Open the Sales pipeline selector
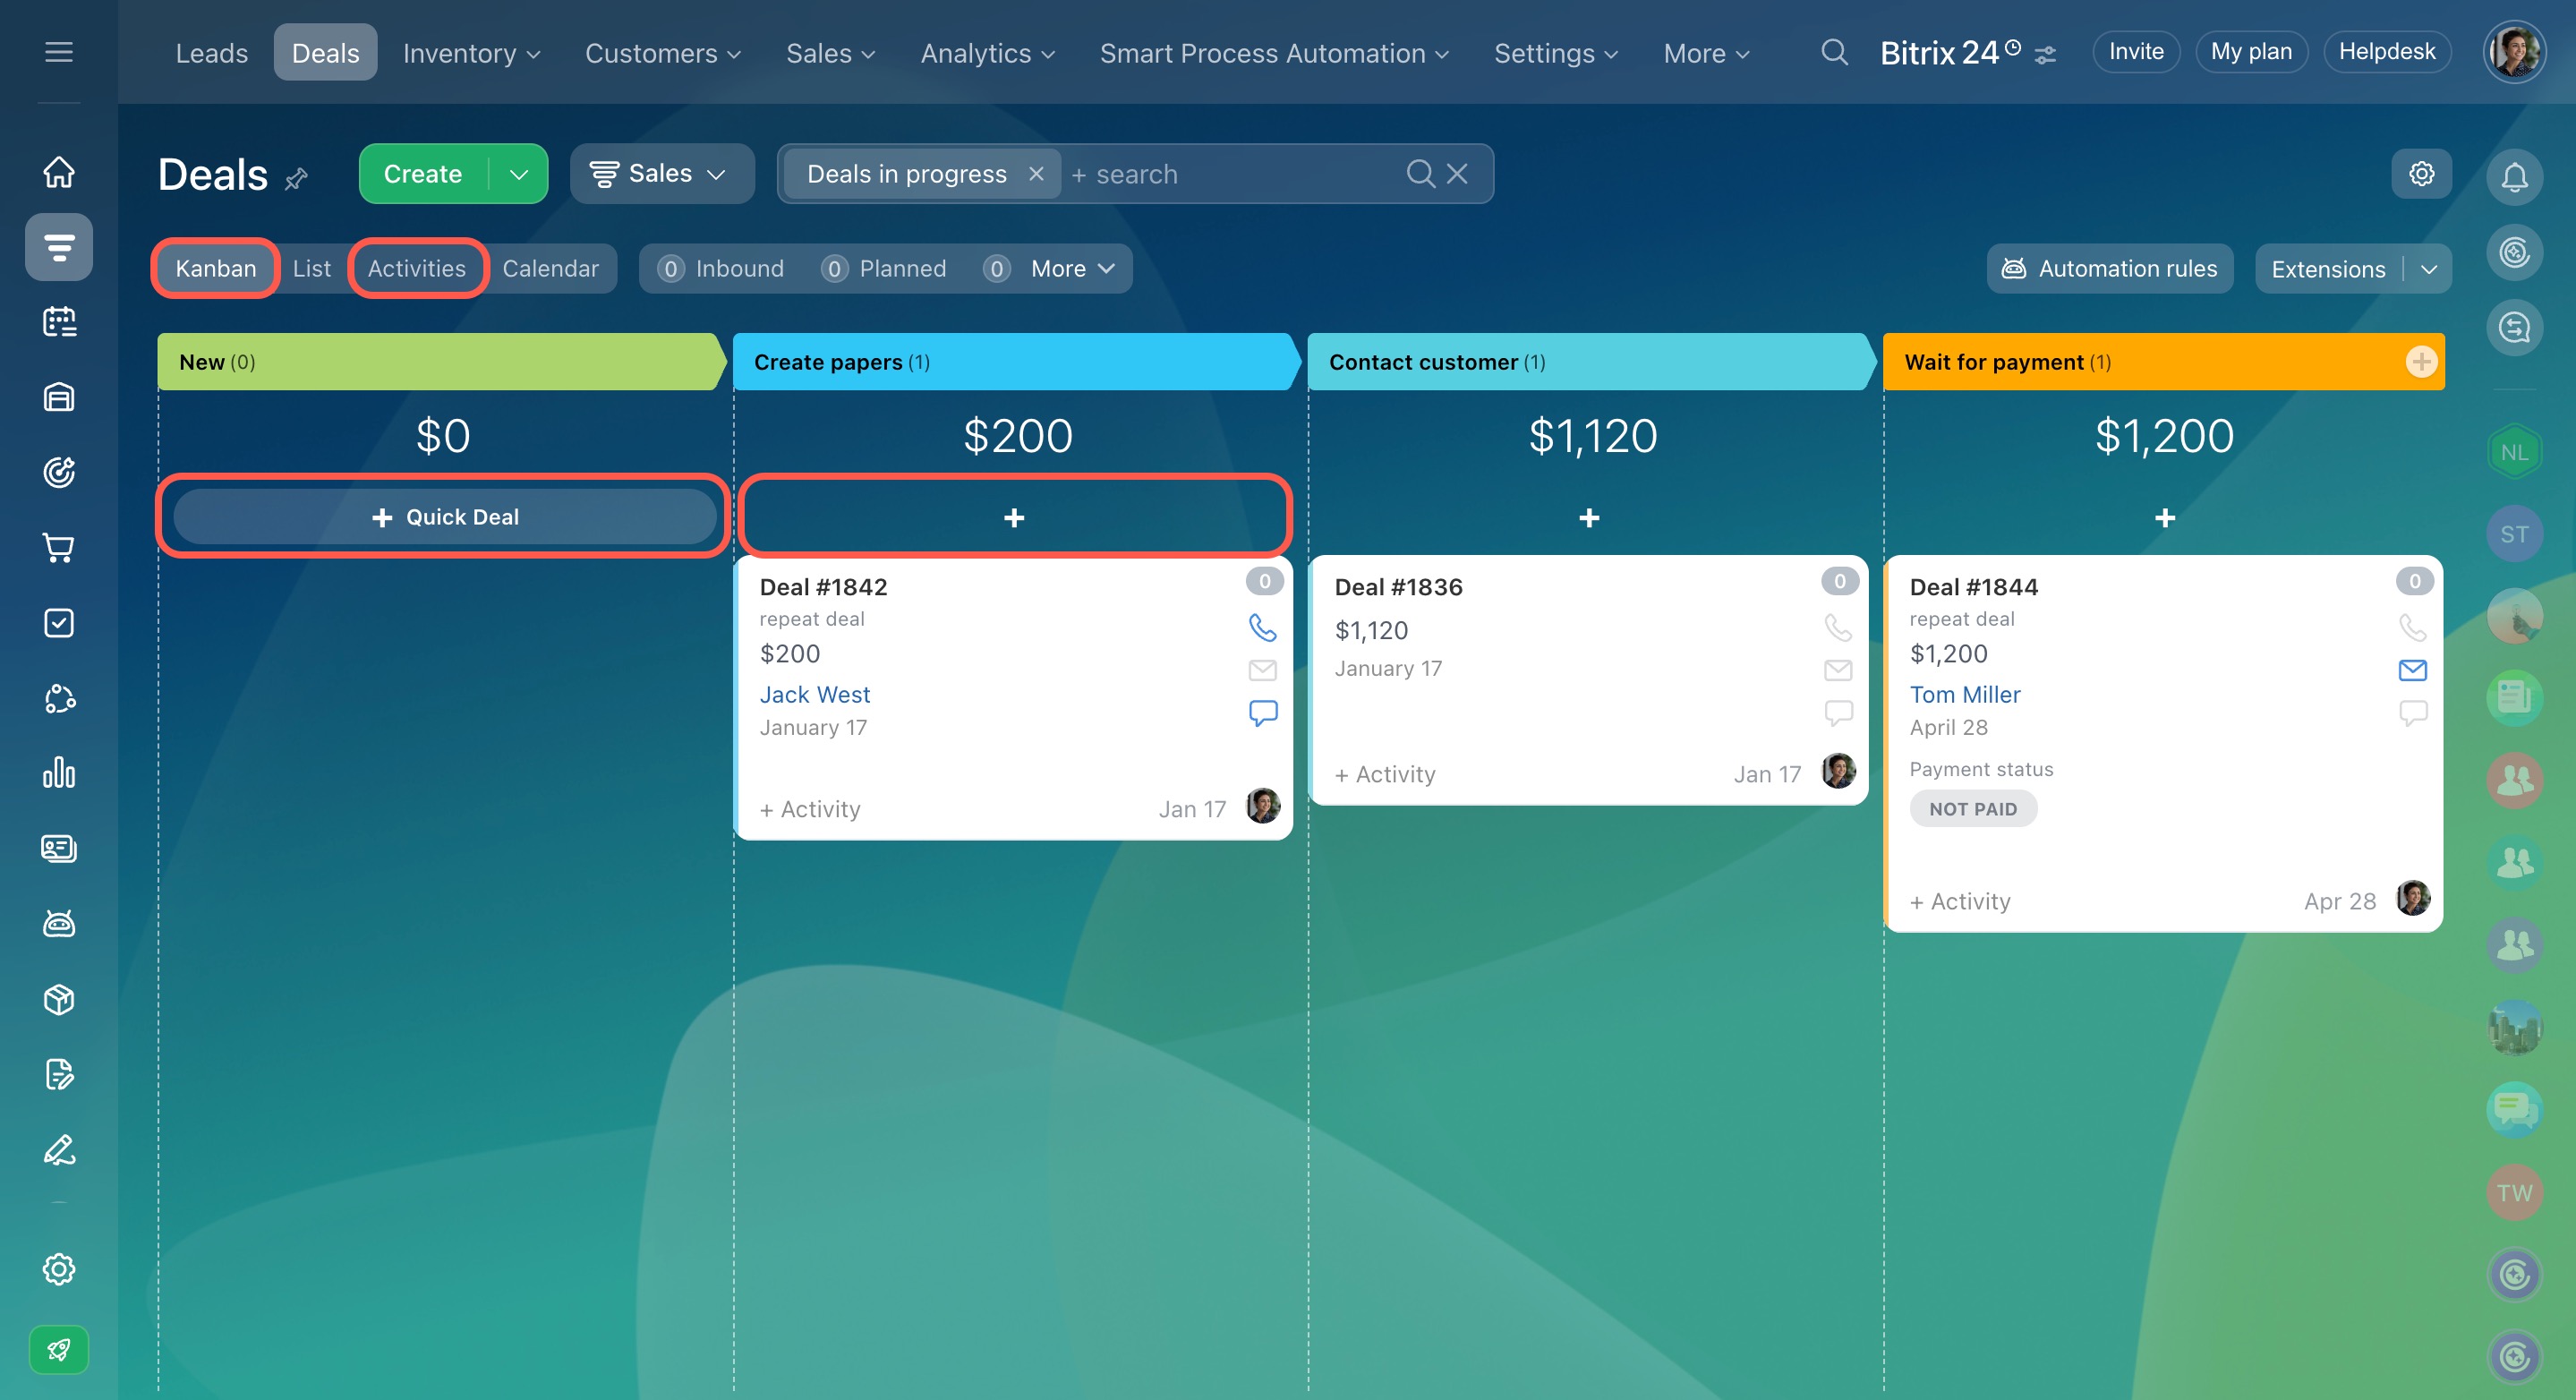The width and height of the screenshot is (2576, 1400). click(x=661, y=174)
